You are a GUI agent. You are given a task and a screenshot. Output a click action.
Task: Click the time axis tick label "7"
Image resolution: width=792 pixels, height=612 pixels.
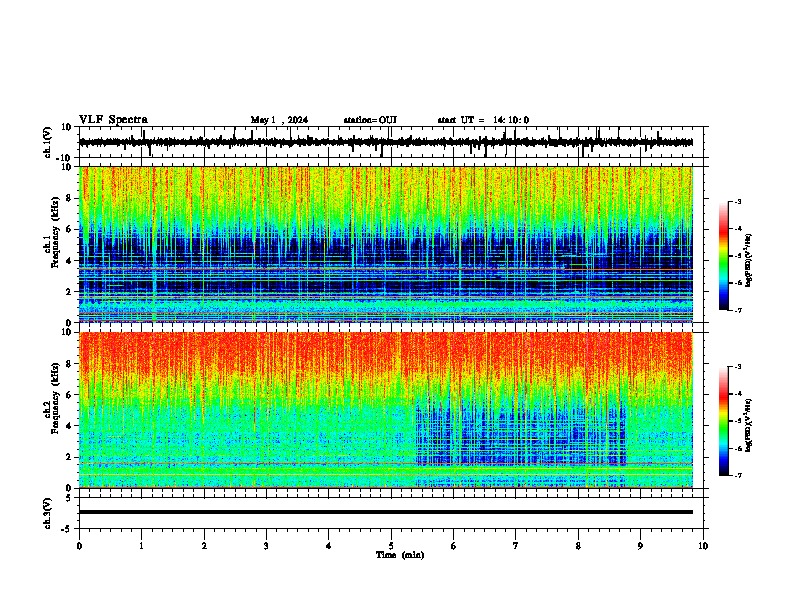(516, 546)
